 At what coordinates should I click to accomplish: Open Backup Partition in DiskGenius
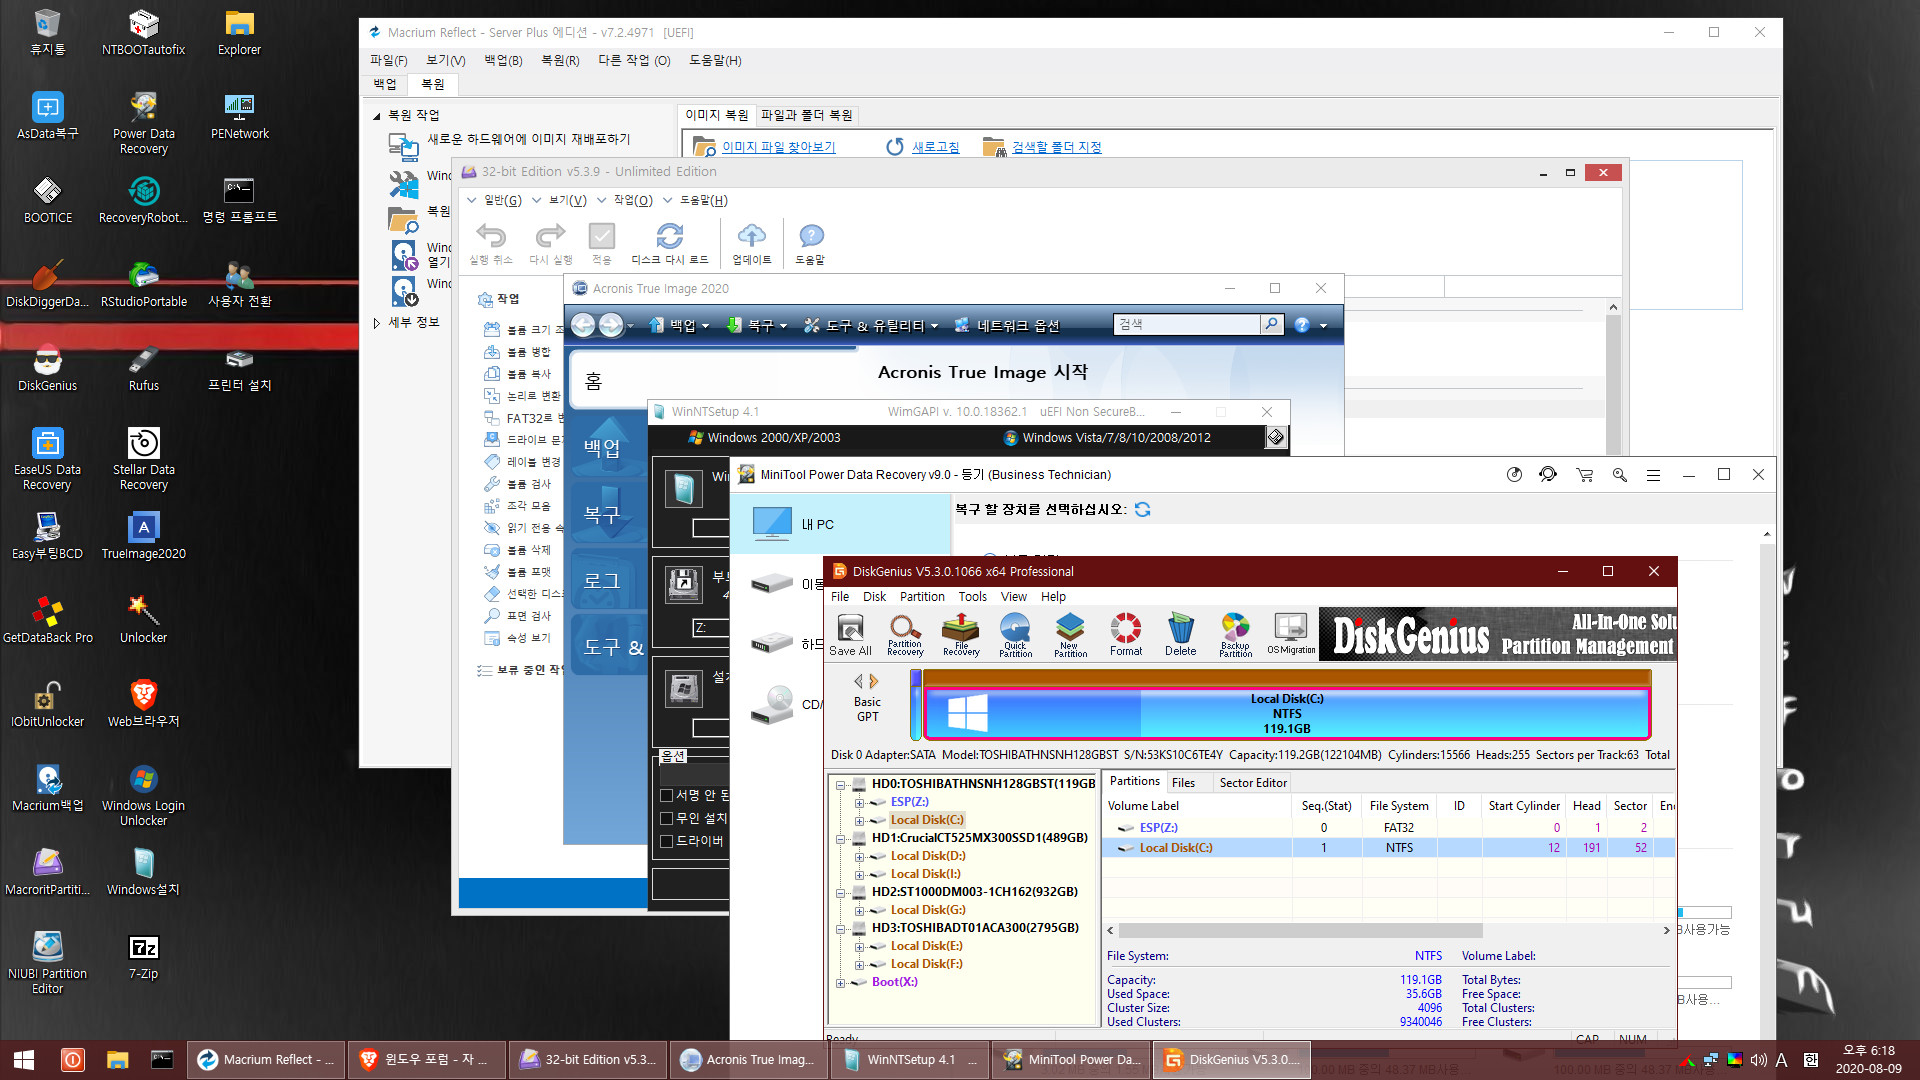(x=1235, y=635)
